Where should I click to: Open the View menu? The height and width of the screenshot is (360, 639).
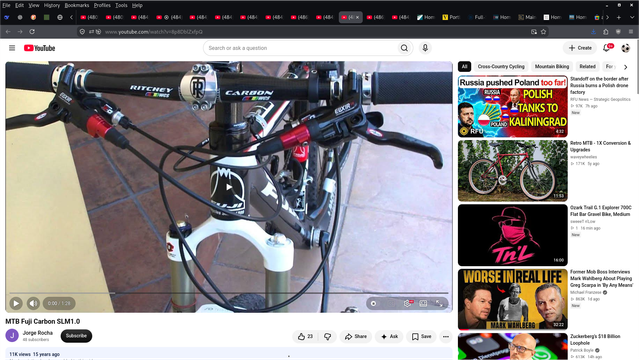click(34, 5)
